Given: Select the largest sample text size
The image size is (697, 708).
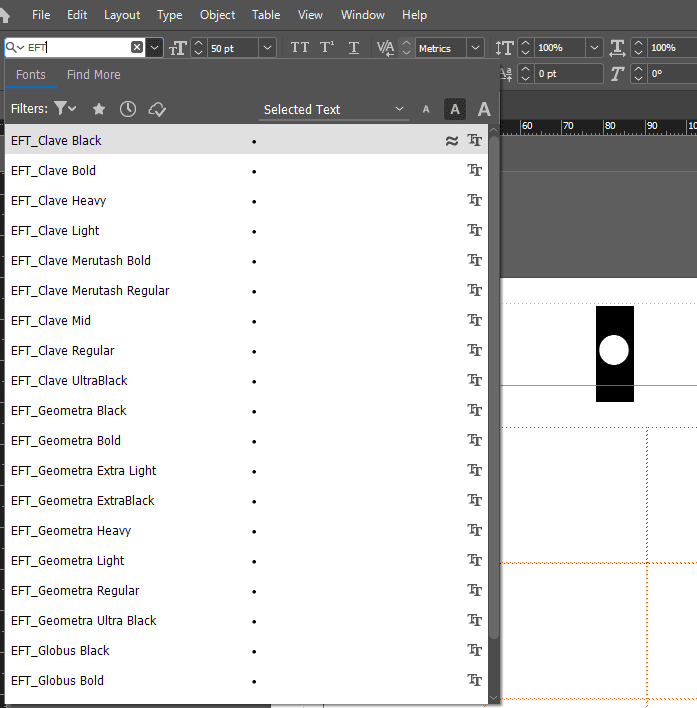Looking at the screenshot, I should [x=484, y=110].
